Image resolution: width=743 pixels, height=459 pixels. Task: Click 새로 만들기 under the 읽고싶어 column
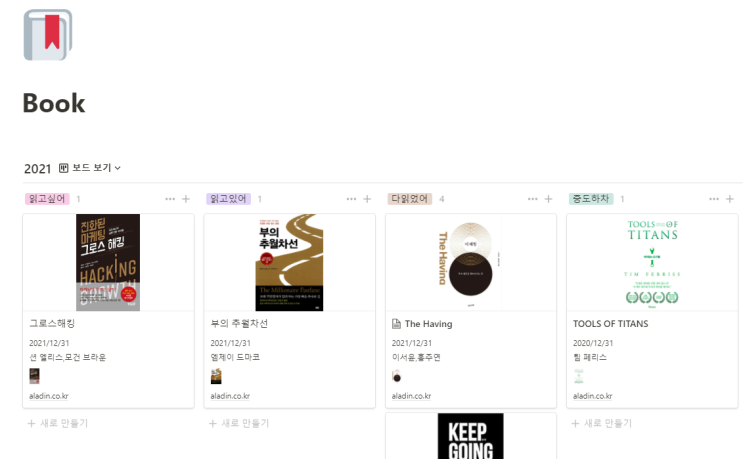(58, 423)
